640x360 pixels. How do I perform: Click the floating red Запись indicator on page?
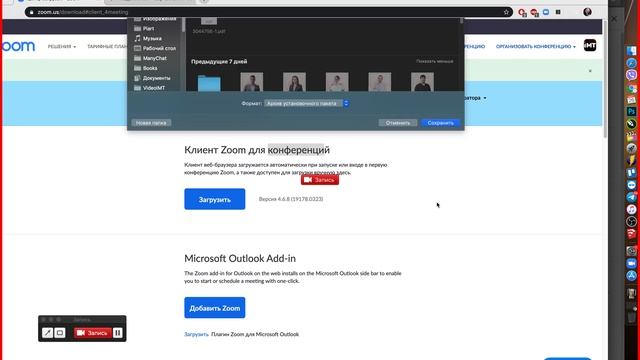[320, 180]
